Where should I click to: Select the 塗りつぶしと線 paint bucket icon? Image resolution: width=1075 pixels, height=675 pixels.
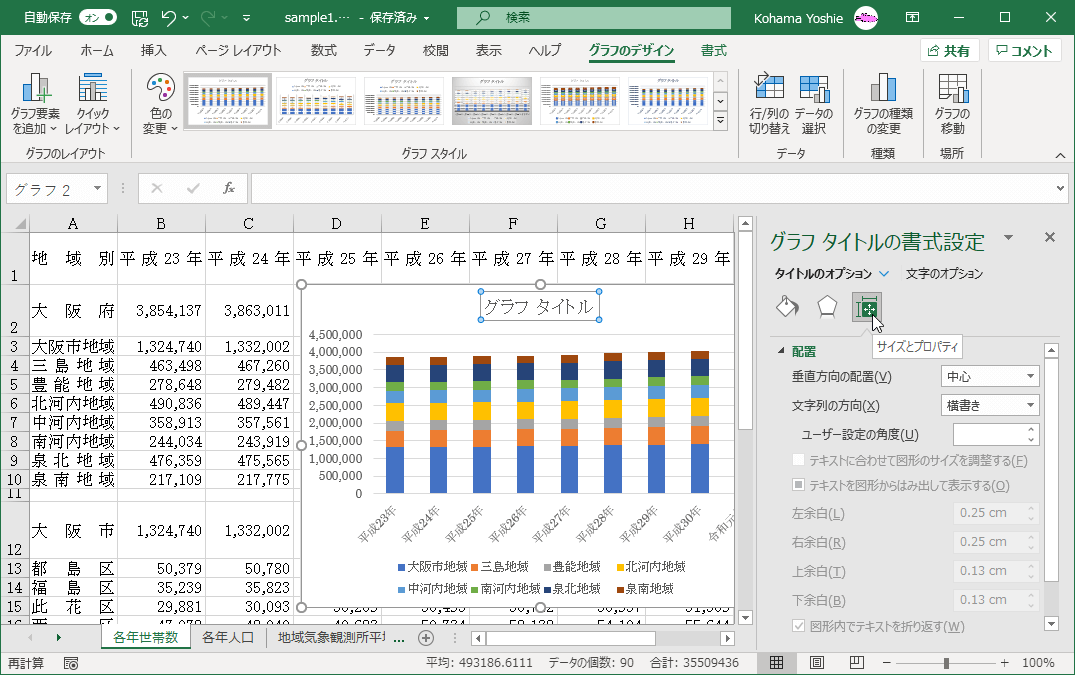click(788, 306)
